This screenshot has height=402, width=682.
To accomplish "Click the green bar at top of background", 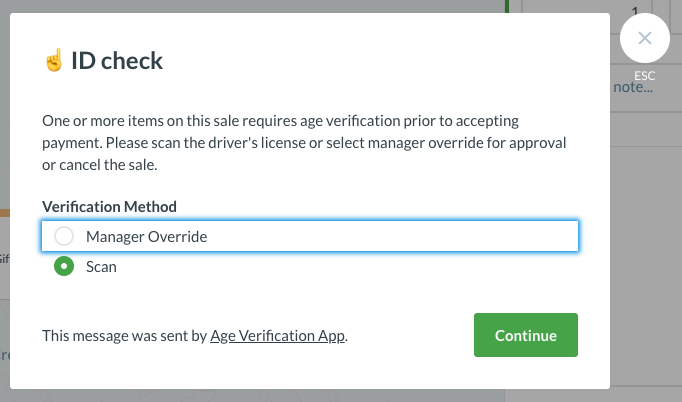I will click(507, 6).
